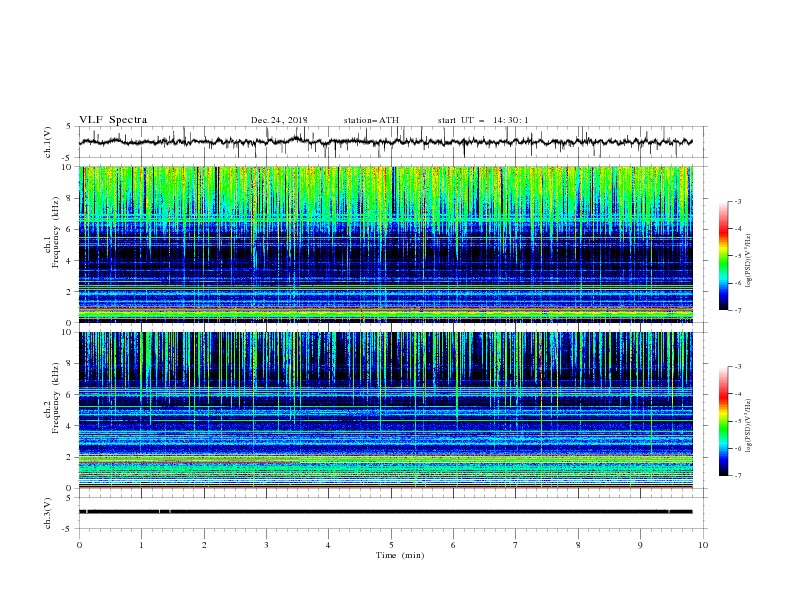Click the ch.3 voltage black trace

click(385, 512)
